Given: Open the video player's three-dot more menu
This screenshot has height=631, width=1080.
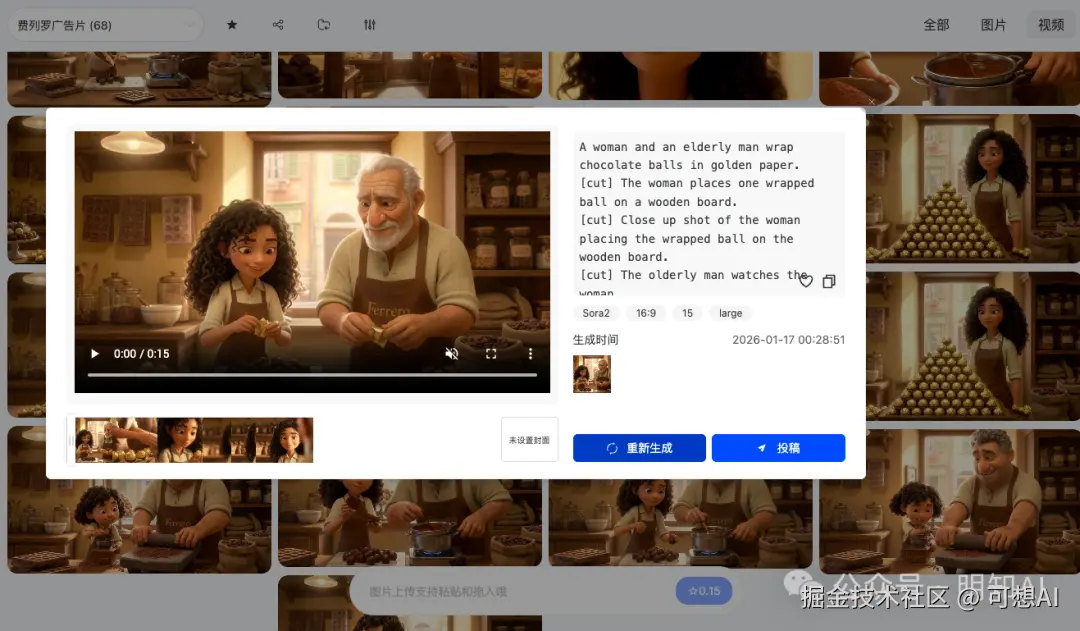Looking at the screenshot, I should click(x=530, y=353).
